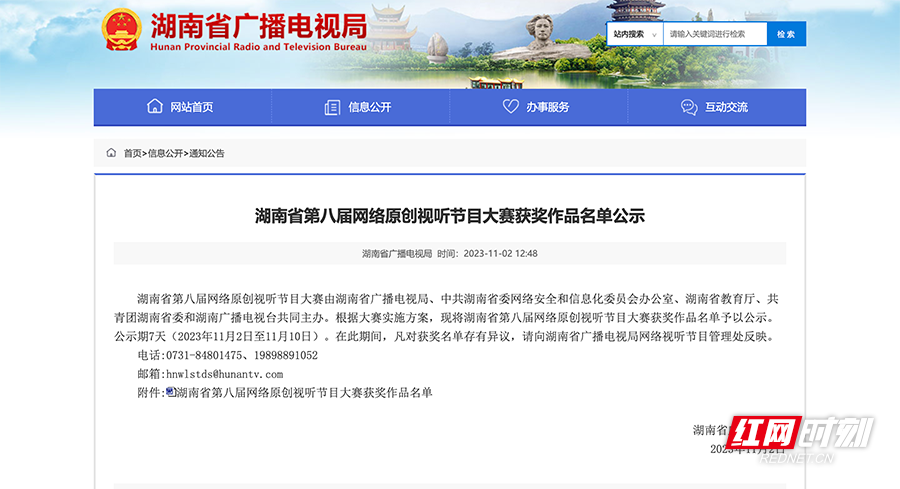Open the 办事服务 nav item
The height and width of the screenshot is (489, 900).
coord(538,107)
